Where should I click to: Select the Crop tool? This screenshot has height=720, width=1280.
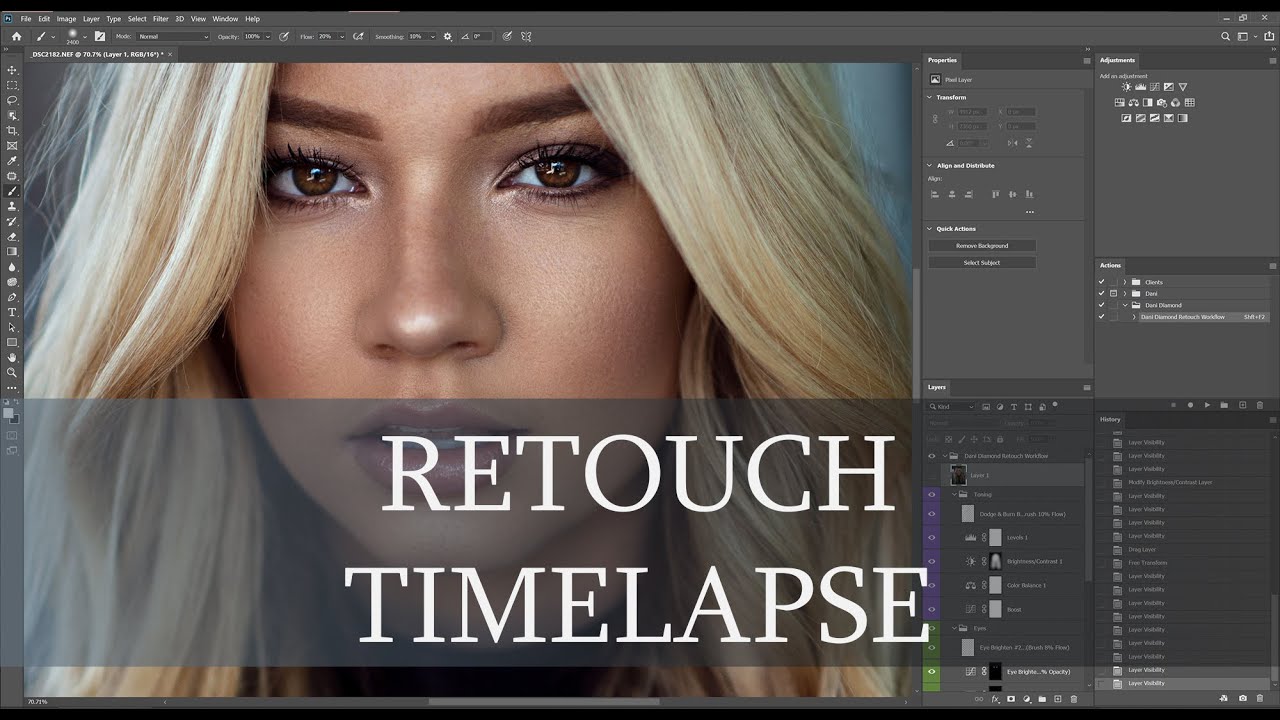[12, 130]
